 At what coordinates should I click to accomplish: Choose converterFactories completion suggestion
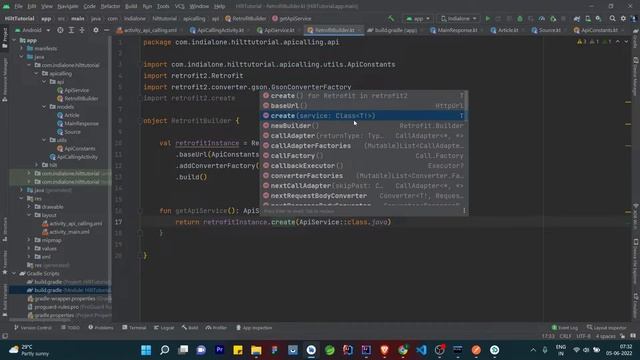point(364,176)
